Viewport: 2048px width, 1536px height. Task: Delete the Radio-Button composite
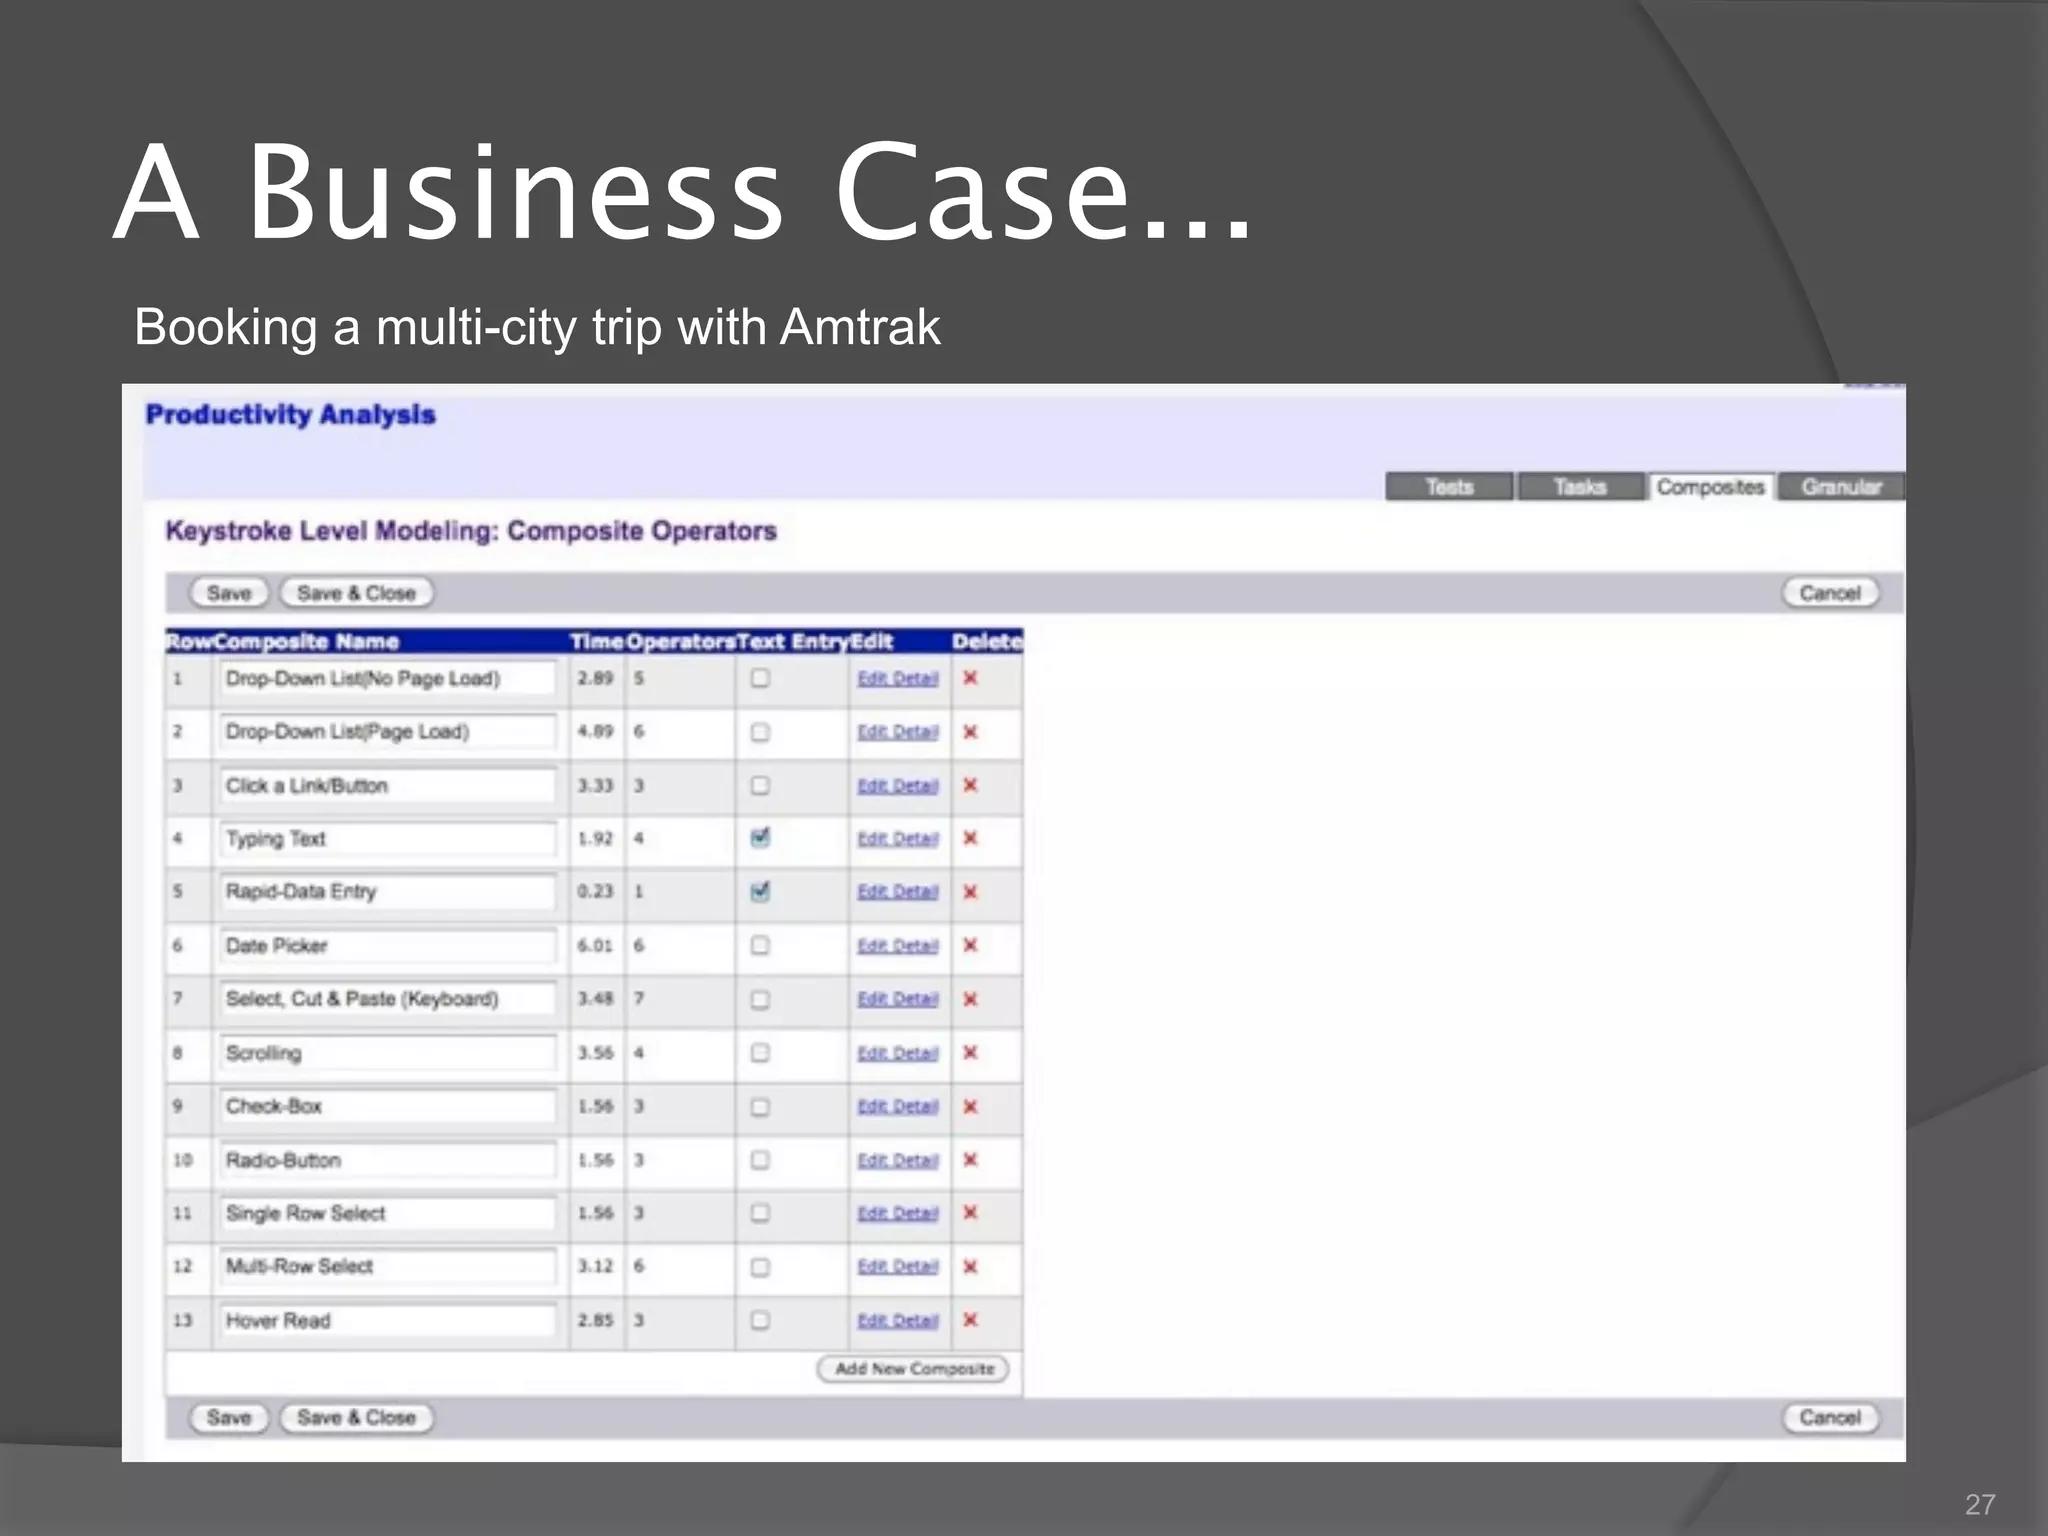969,1160
